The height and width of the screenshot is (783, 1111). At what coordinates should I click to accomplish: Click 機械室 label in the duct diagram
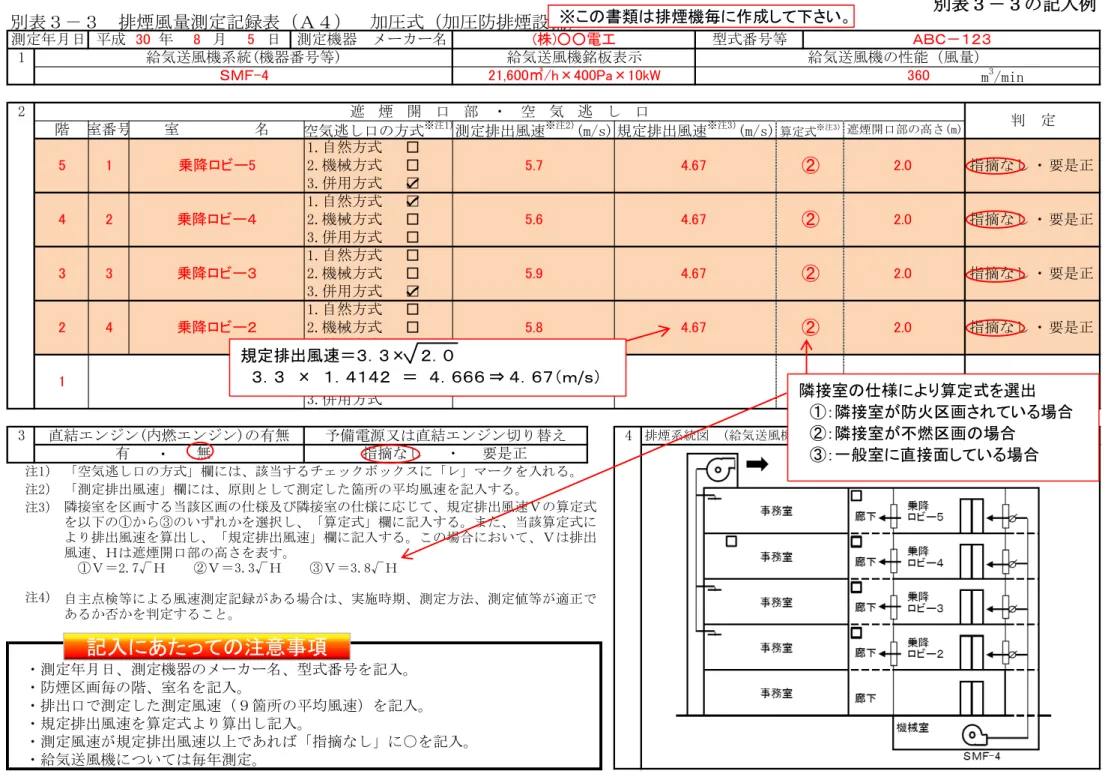[x=913, y=728]
